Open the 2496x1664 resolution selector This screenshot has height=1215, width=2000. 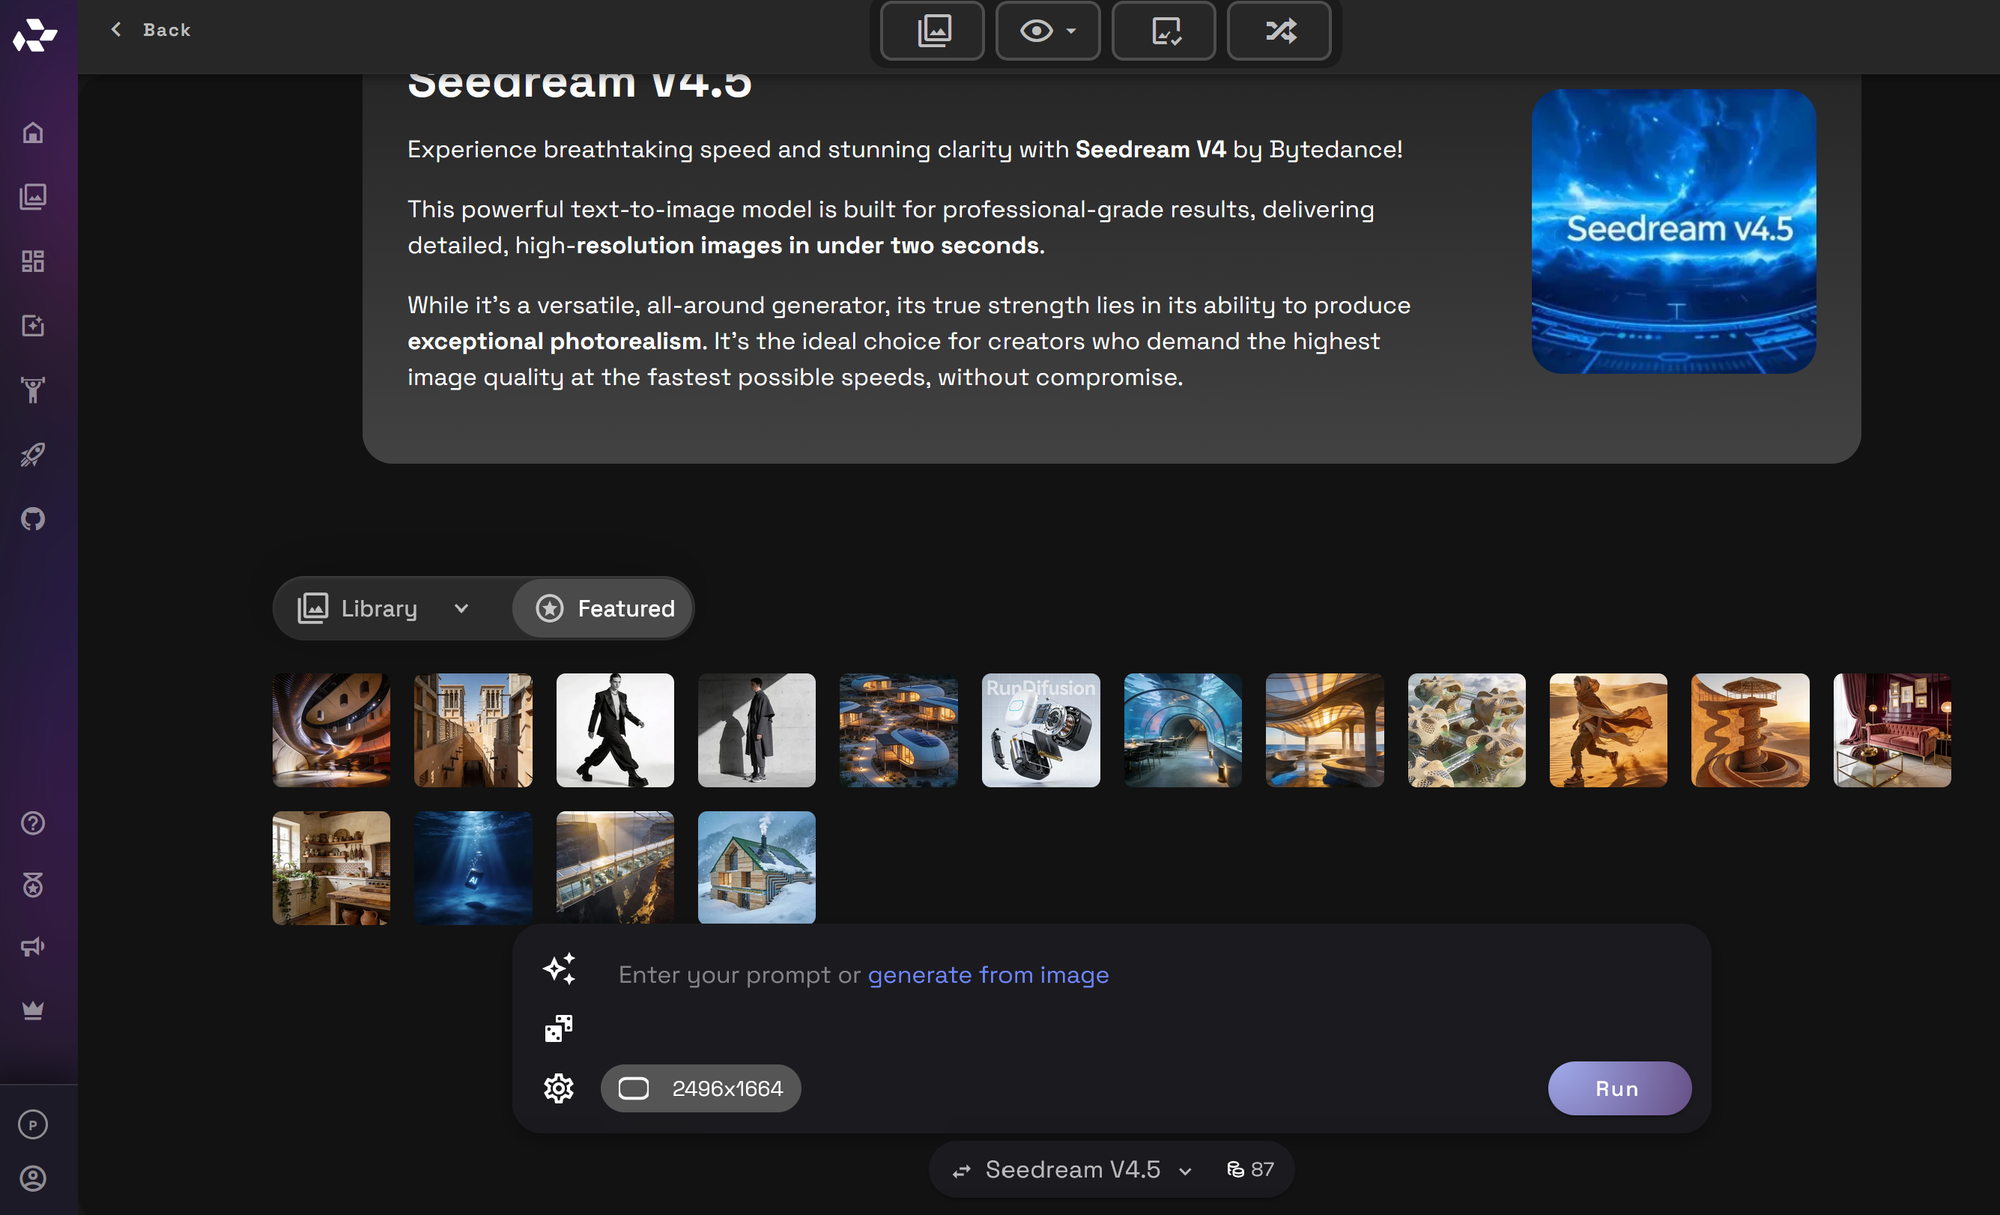[x=701, y=1088]
